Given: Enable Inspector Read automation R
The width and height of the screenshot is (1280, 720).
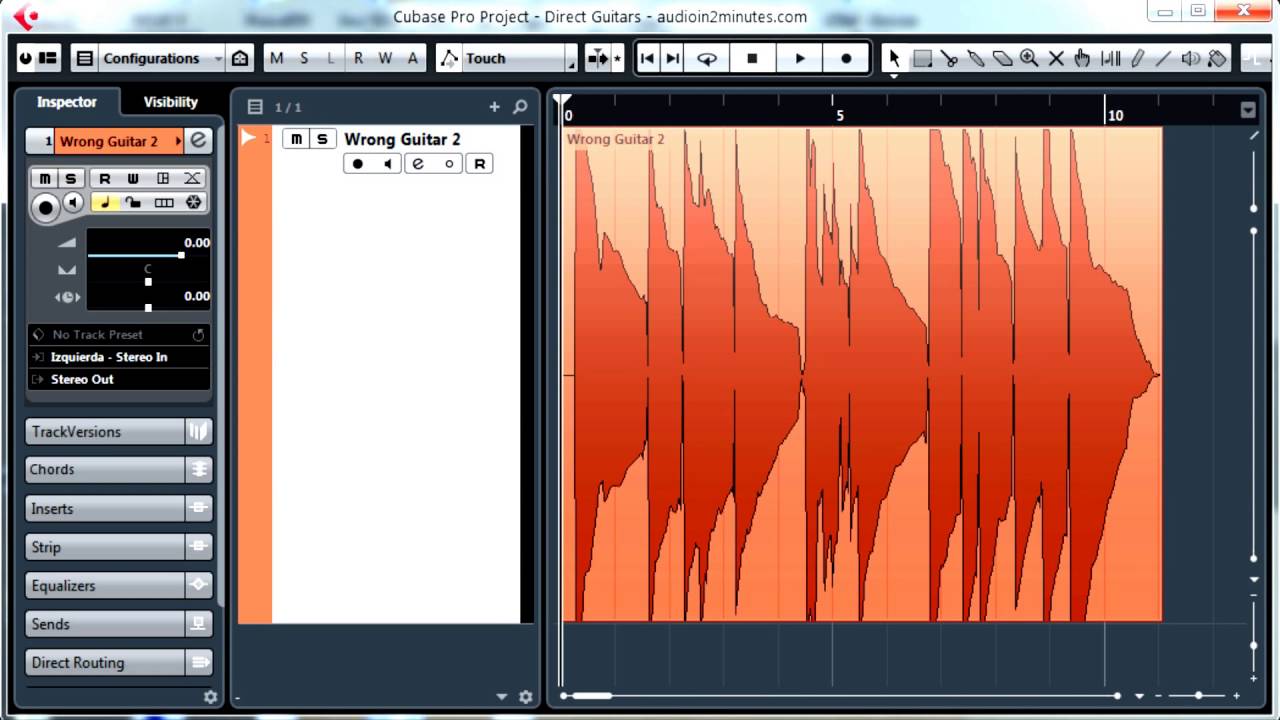Looking at the screenshot, I should 104,178.
